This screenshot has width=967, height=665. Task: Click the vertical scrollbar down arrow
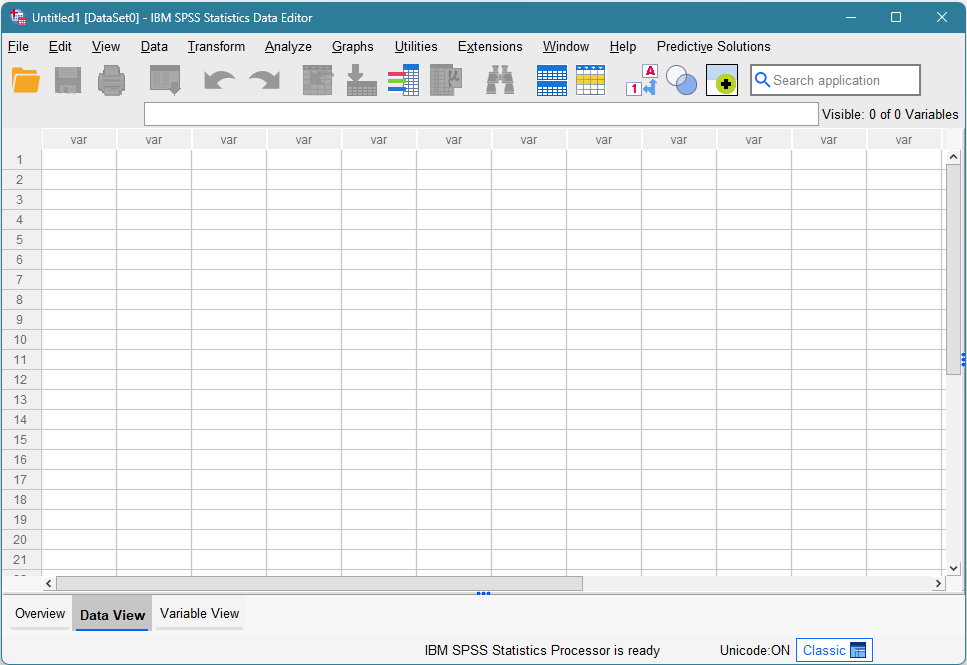pos(953,568)
